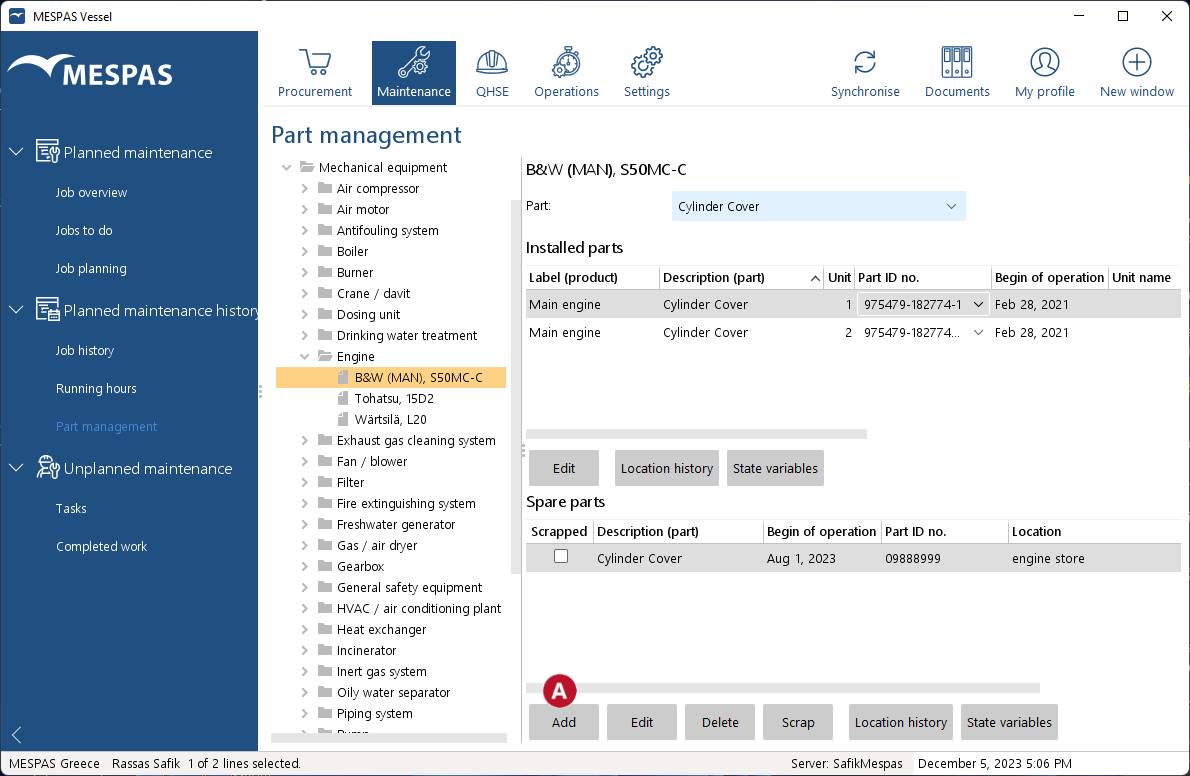Click the Boiler folder icon
The height and width of the screenshot is (776, 1190).
[325, 251]
